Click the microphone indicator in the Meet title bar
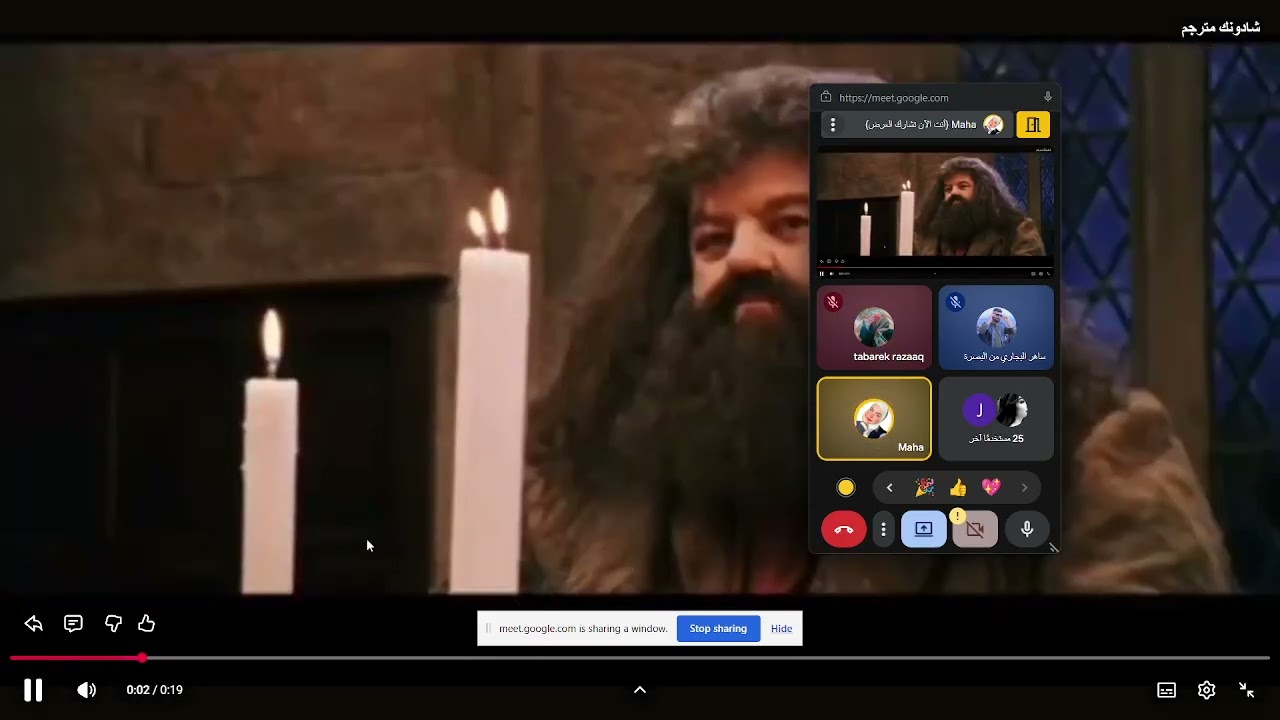The width and height of the screenshot is (1280, 720). click(x=1048, y=97)
